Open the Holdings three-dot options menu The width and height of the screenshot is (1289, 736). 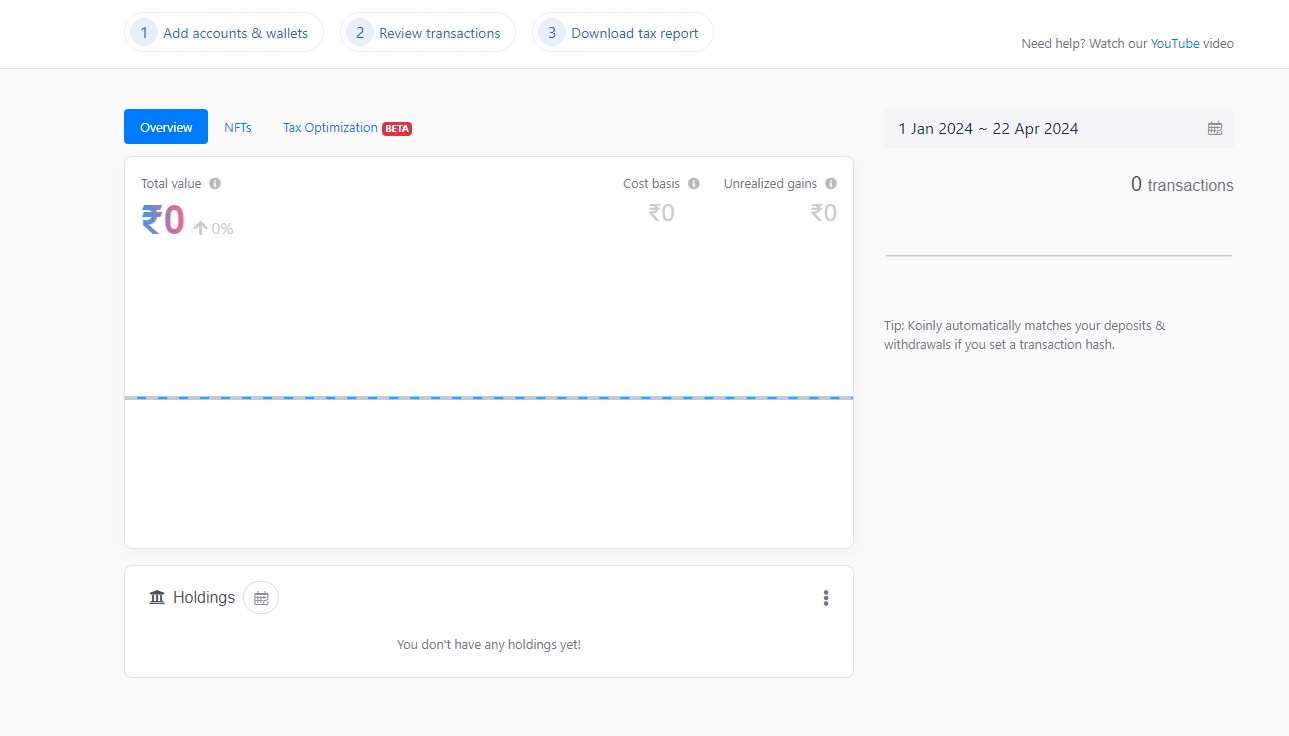[x=826, y=598]
